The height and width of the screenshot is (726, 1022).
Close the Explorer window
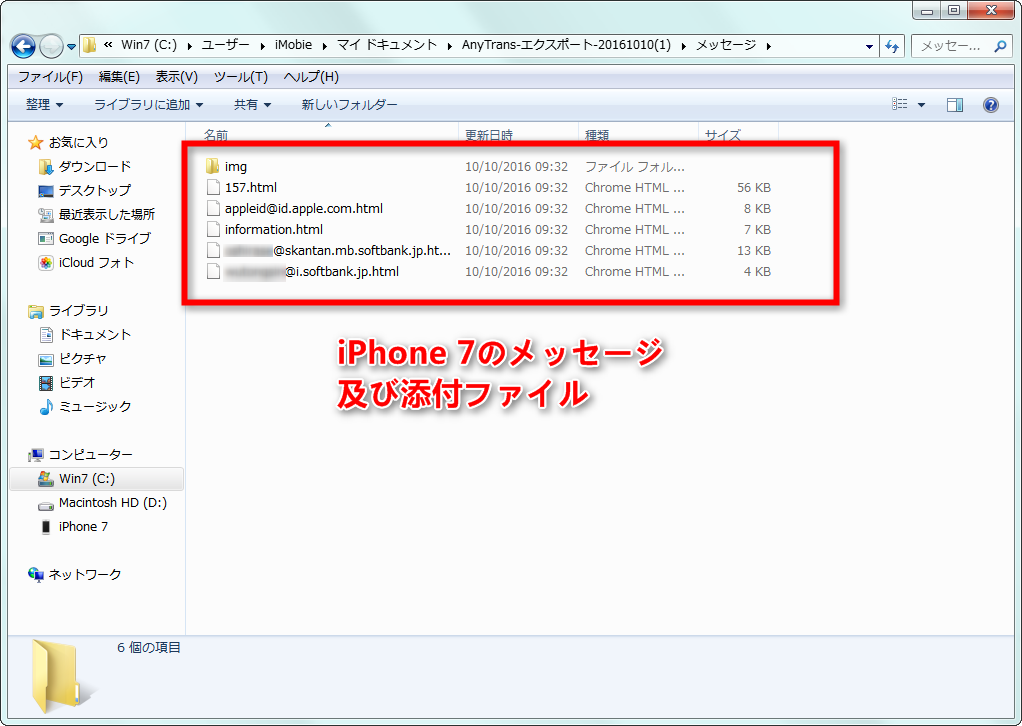[991, 10]
